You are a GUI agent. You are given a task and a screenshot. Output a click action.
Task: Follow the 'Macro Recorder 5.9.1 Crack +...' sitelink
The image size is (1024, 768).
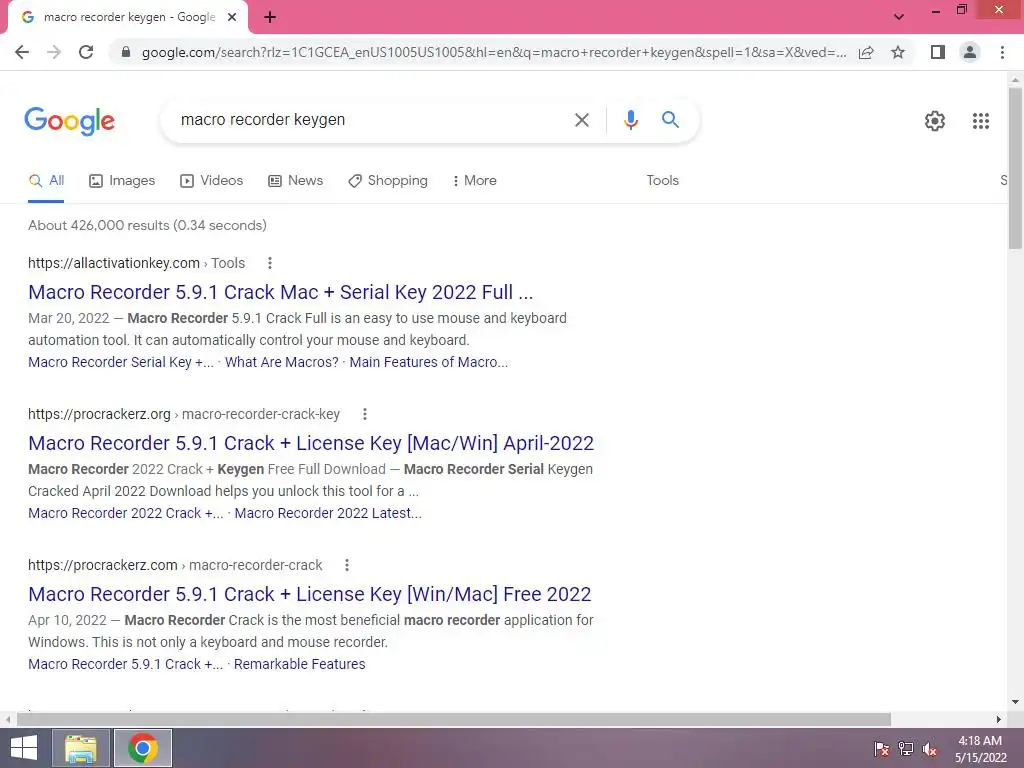125,664
